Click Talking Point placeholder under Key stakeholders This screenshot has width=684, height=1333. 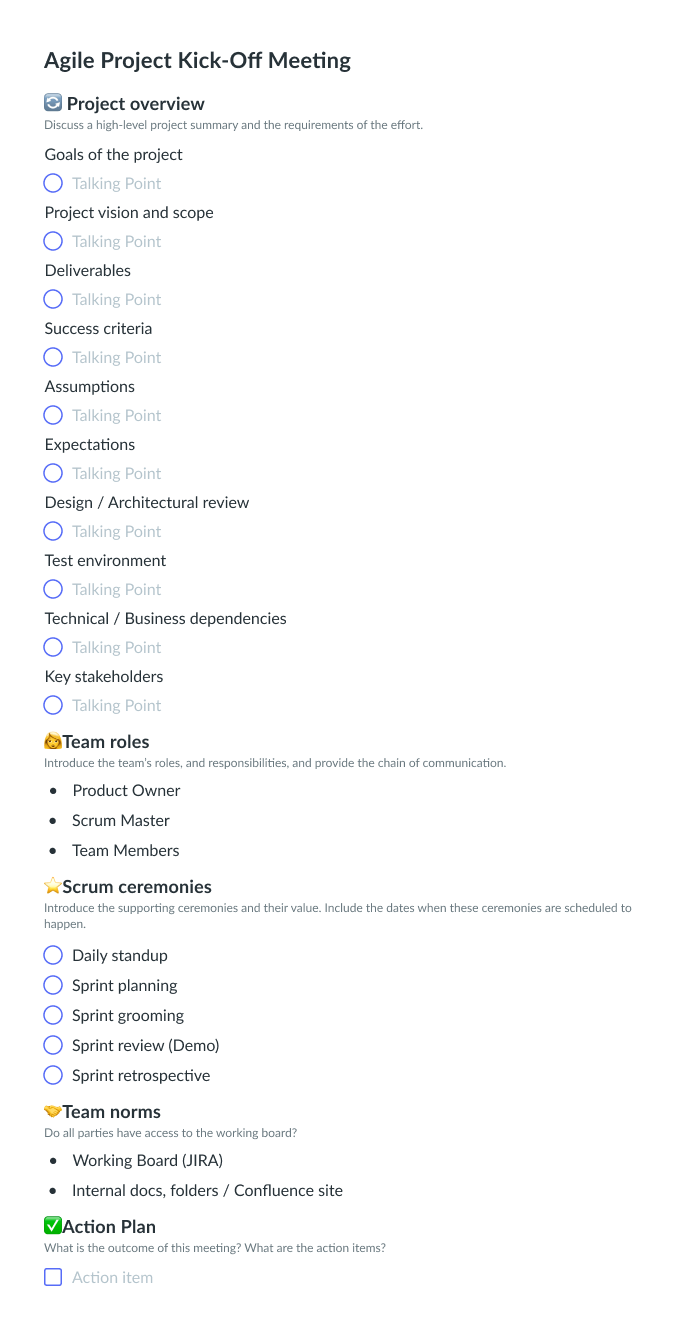pyautogui.click(x=116, y=705)
